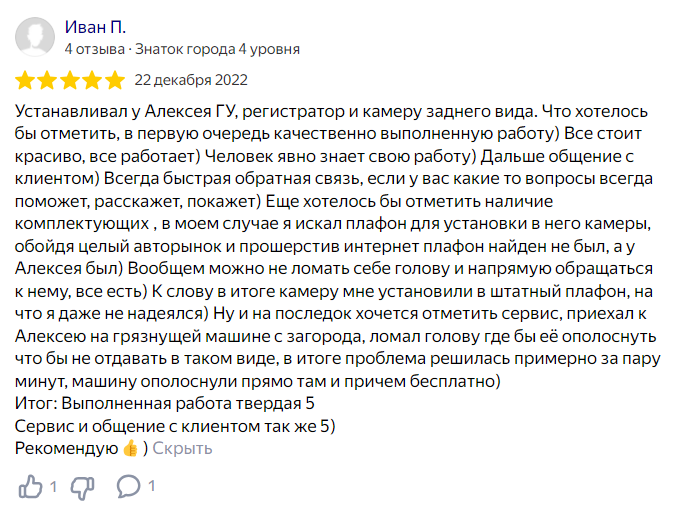677x511 pixels.
Task: Click the thumbs-up emoji after "Рекомендую"
Action: (x=130, y=448)
